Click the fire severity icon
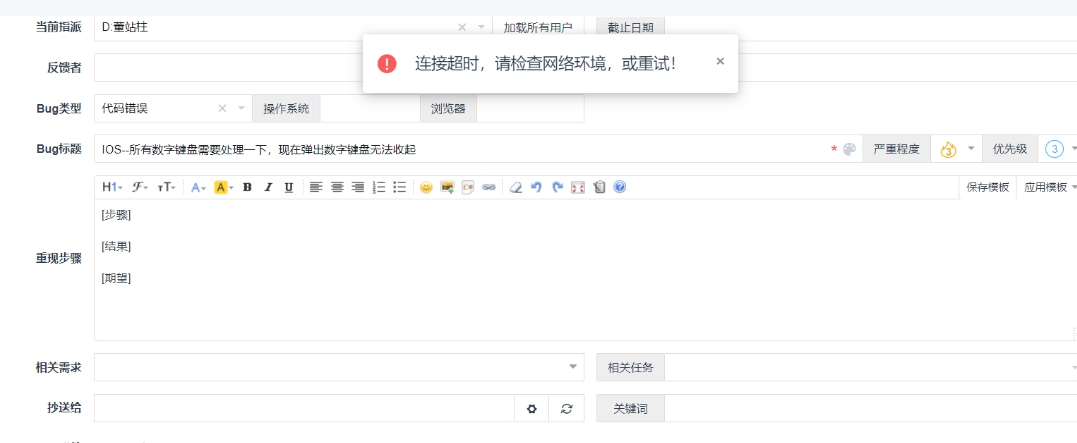Image resolution: width=1077 pixels, height=443 pixels. 948,149
